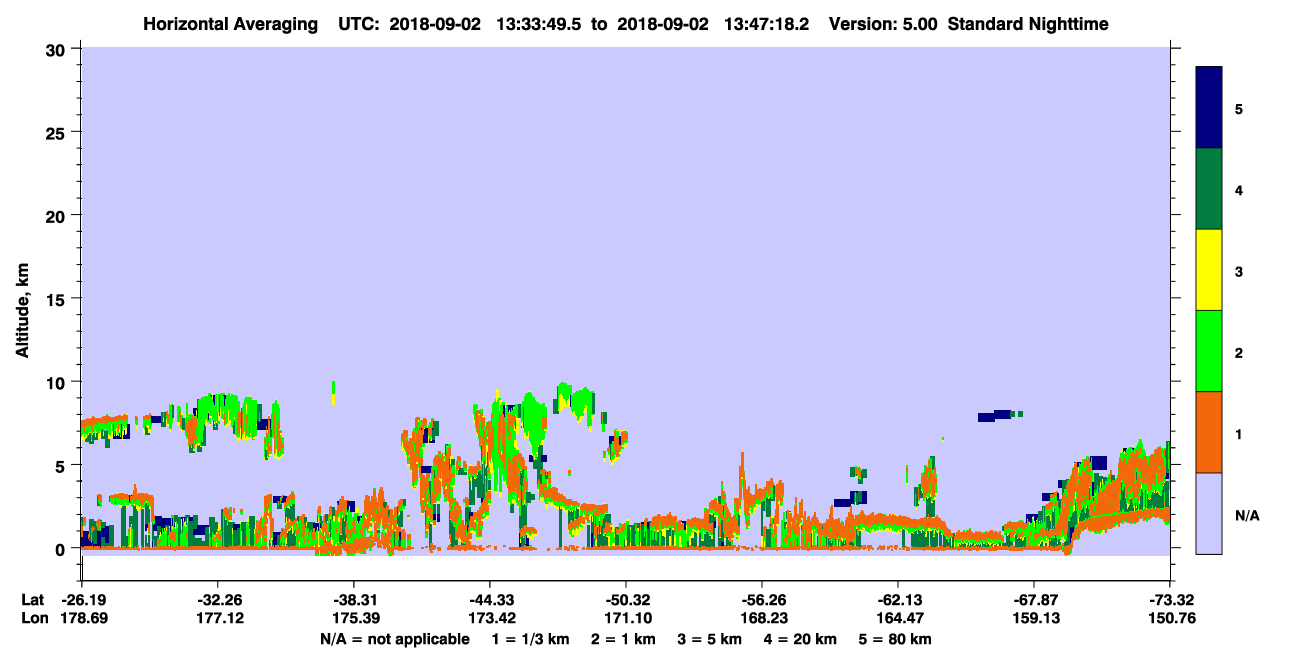Click the 'Lat' row label
This screenshot has width=1300, height=667.
click(x=31, y=600)
